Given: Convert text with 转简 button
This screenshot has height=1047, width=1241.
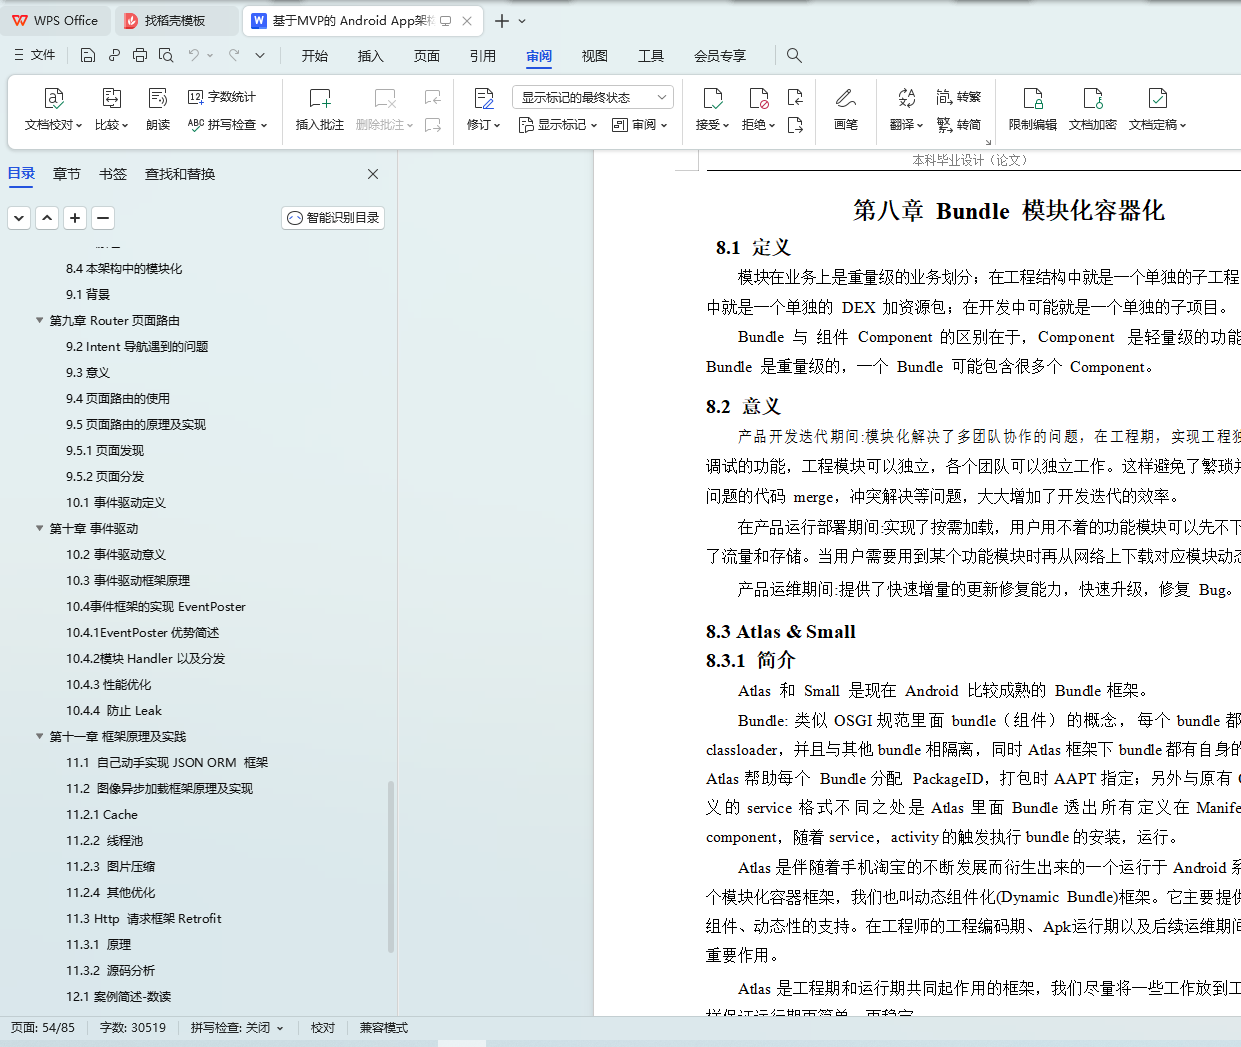Looking at the screenshot, I should (959, 125).
